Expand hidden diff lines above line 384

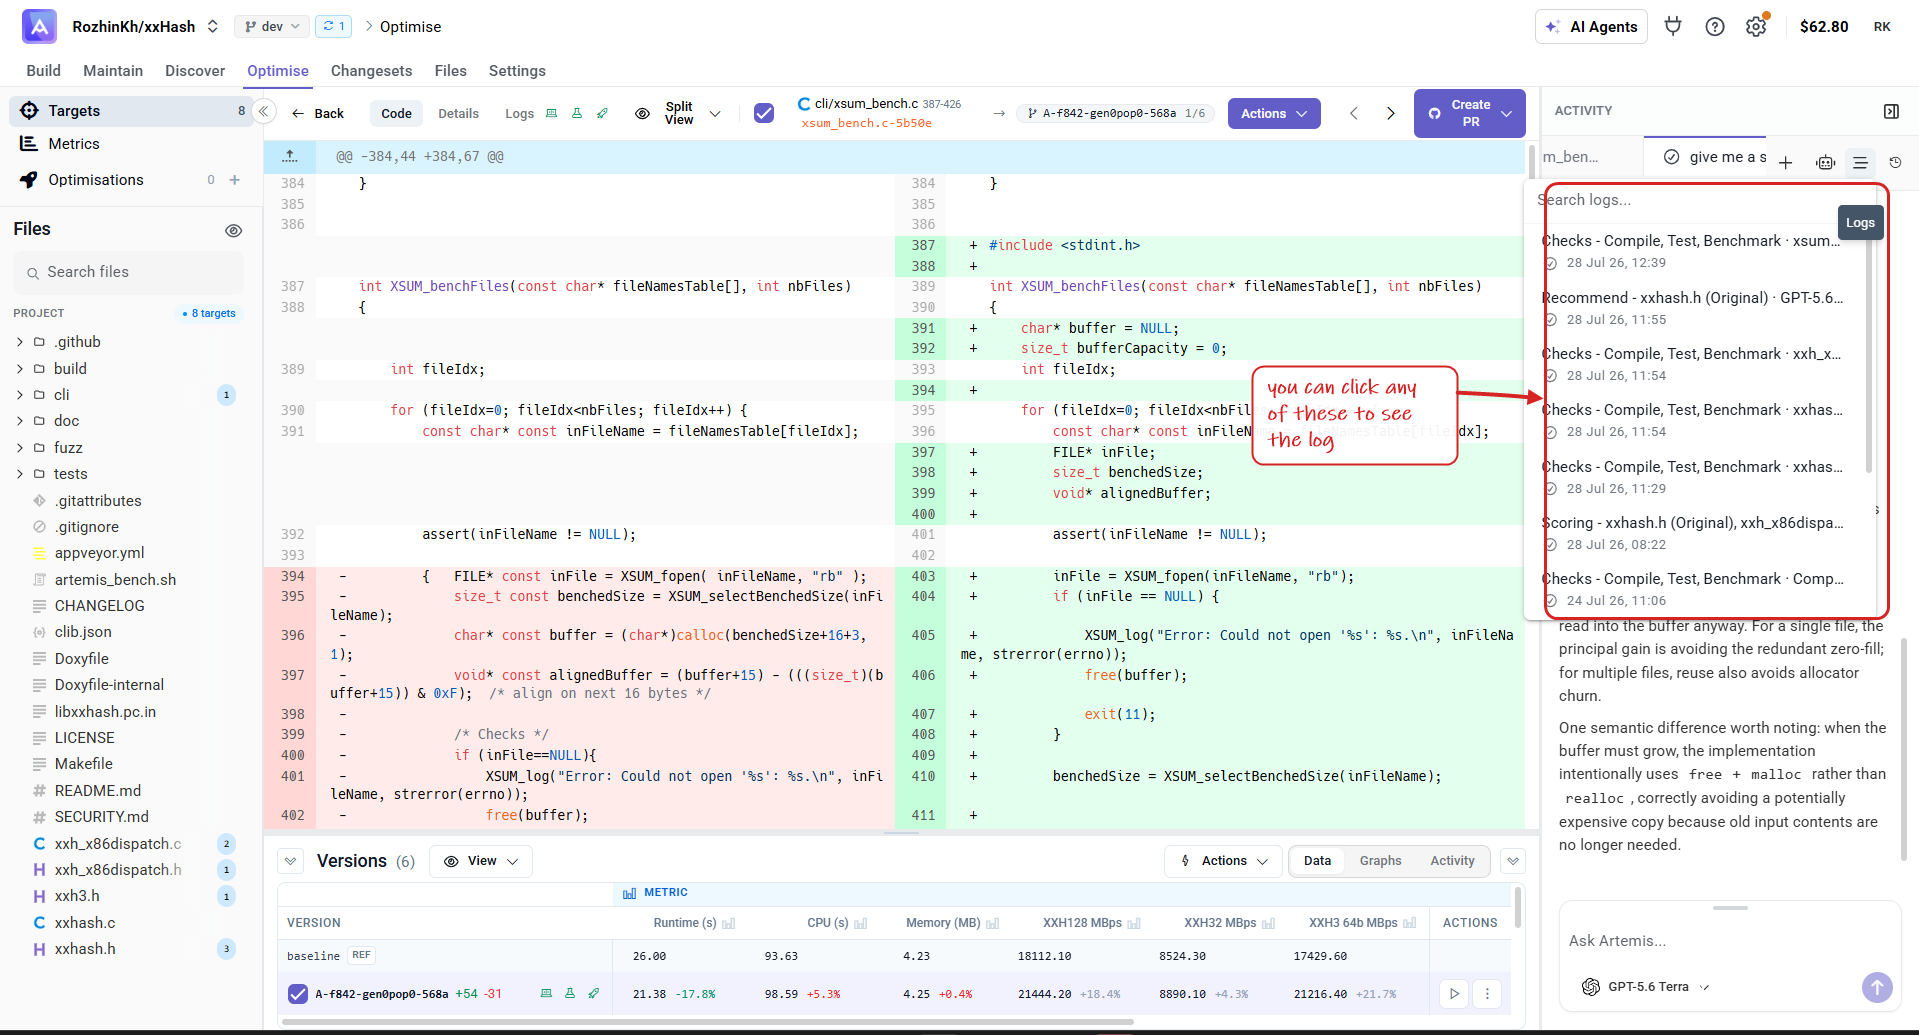click(290, 156)
